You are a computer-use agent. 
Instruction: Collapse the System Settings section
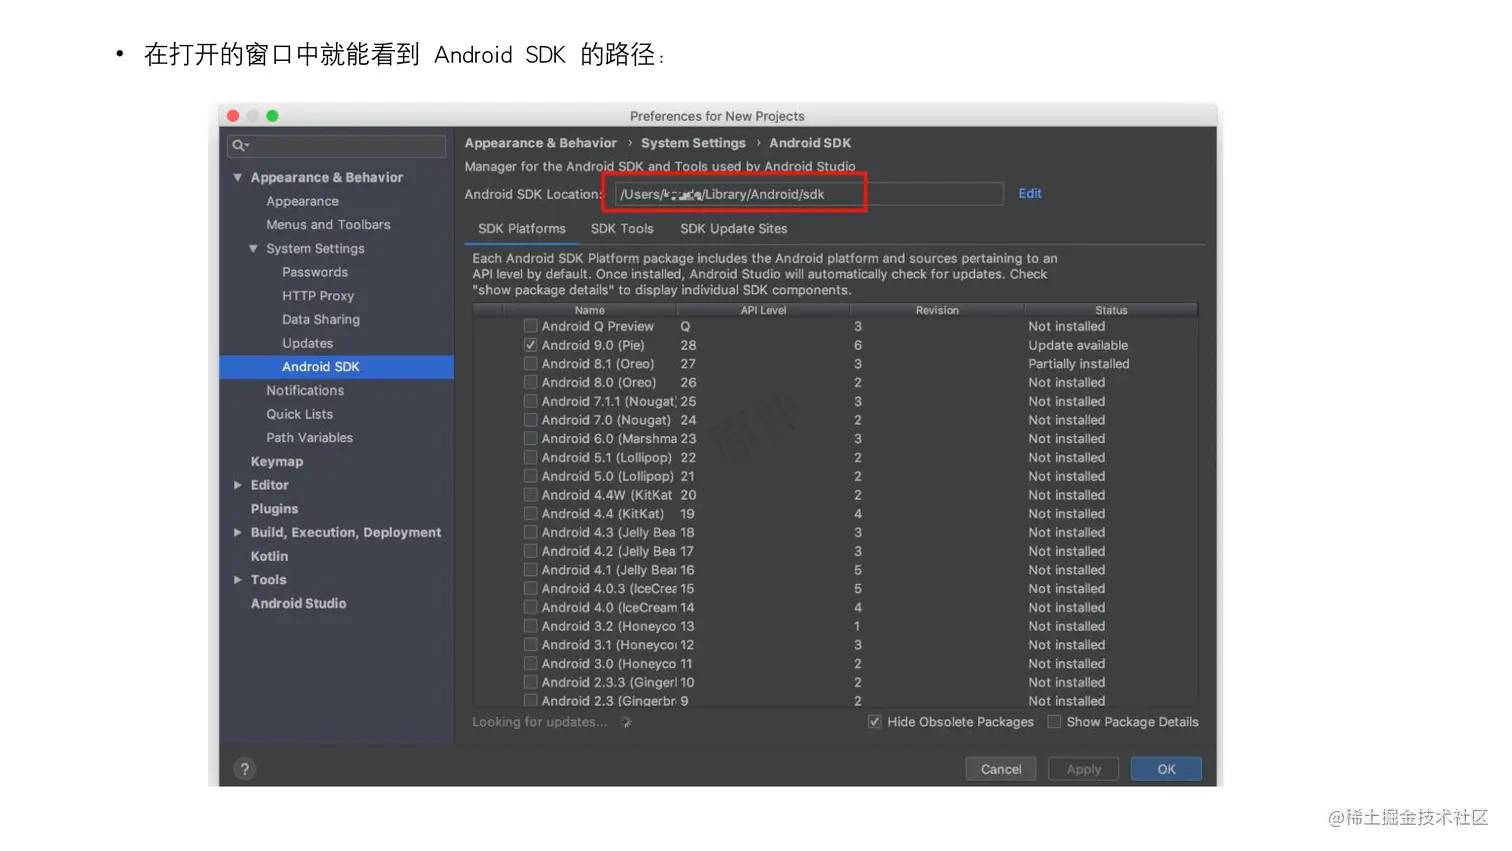tap(253, 248)
